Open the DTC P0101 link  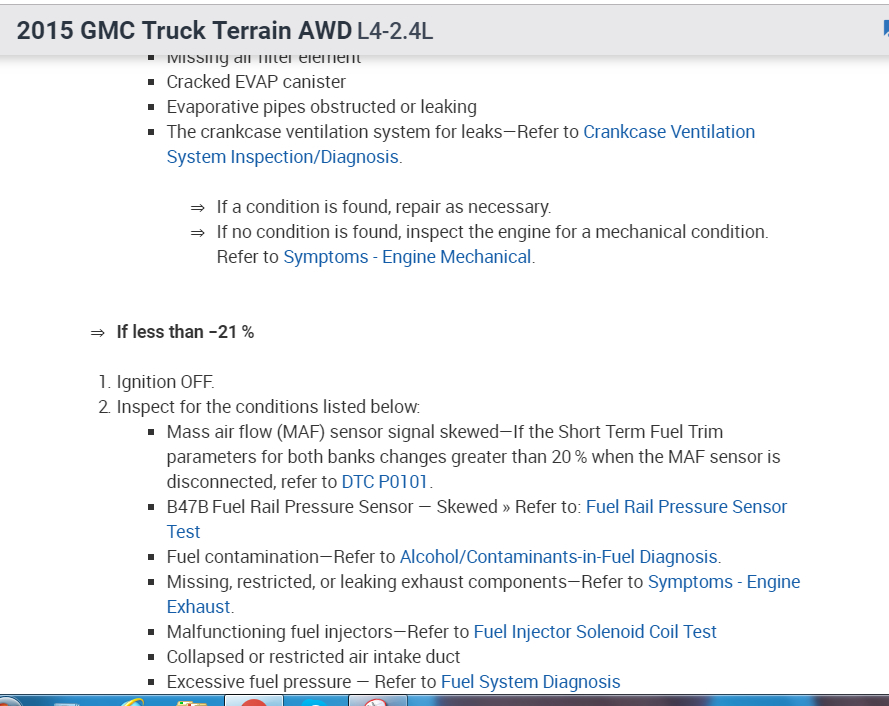tap(385, 482)
